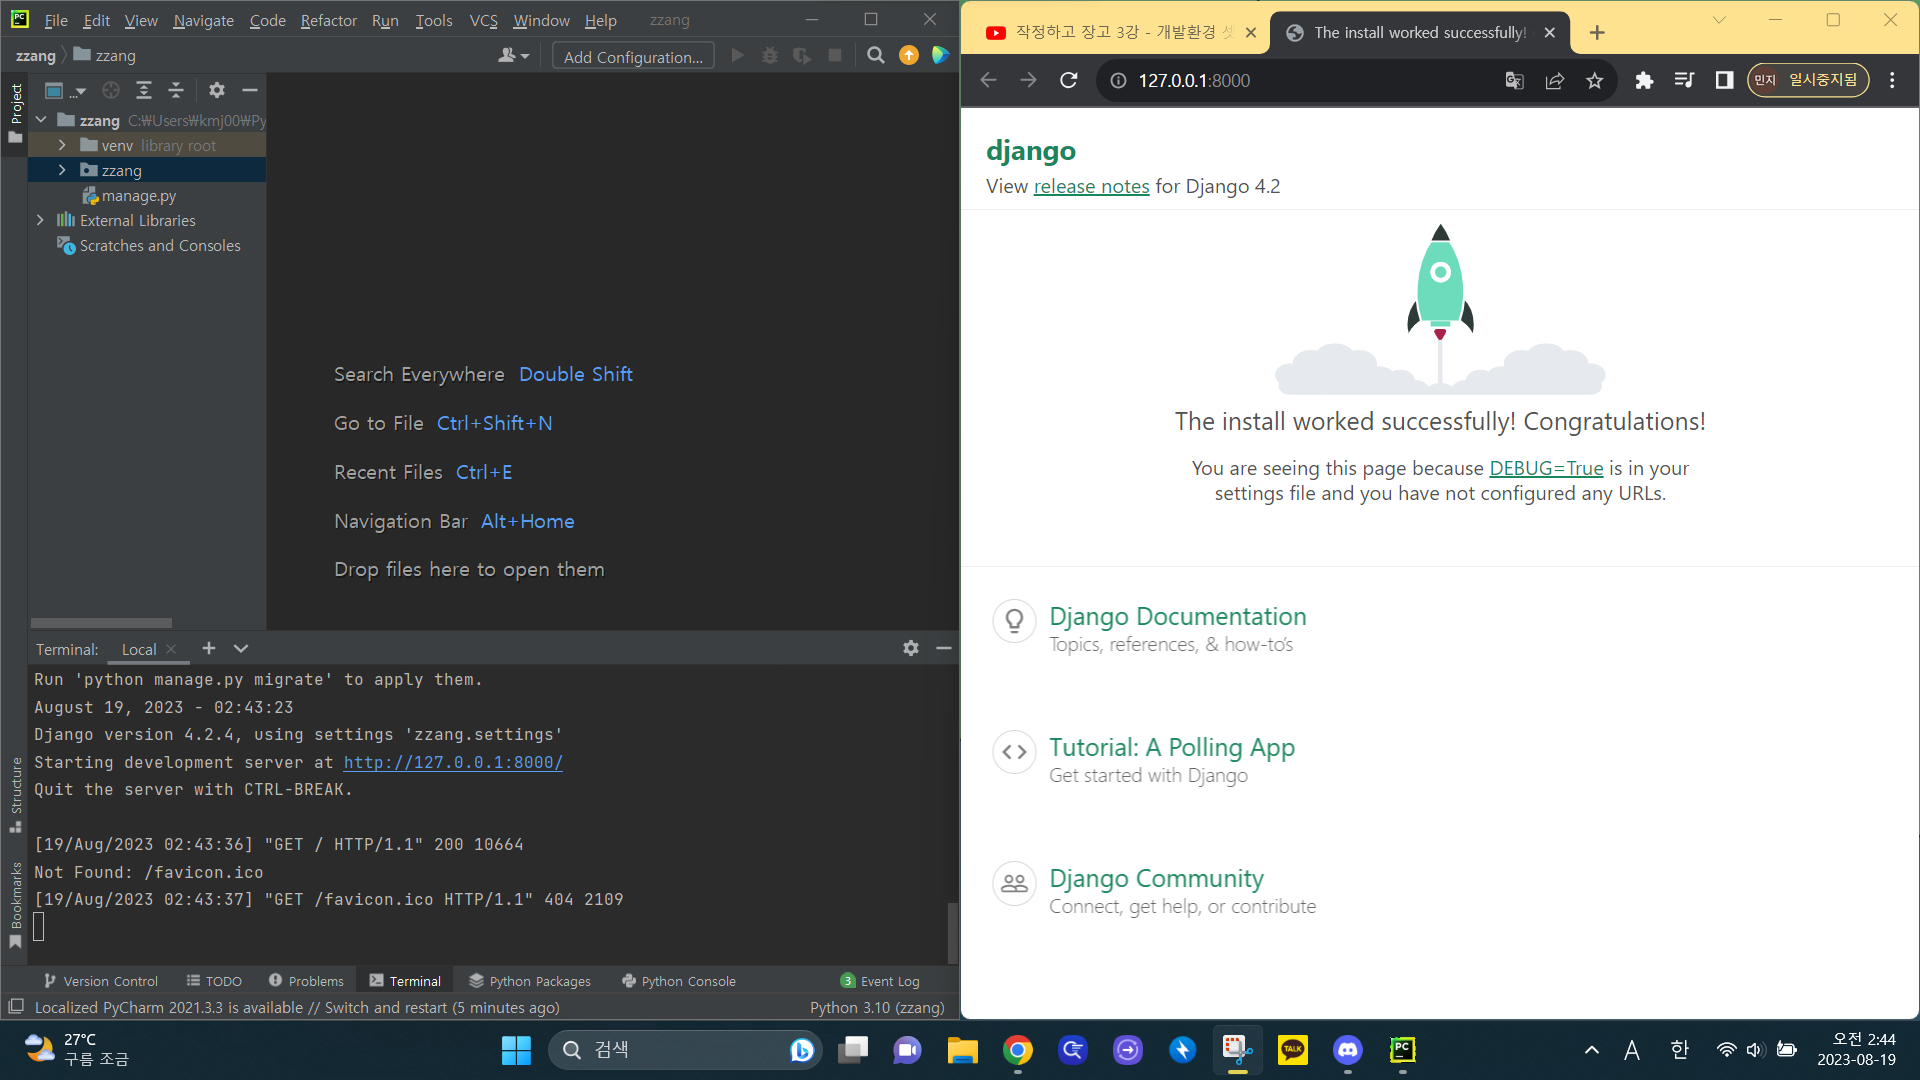Open Chrome Extensions puzzle icon
The image size is (1920, 1080).
click(x=1644, y=80)
